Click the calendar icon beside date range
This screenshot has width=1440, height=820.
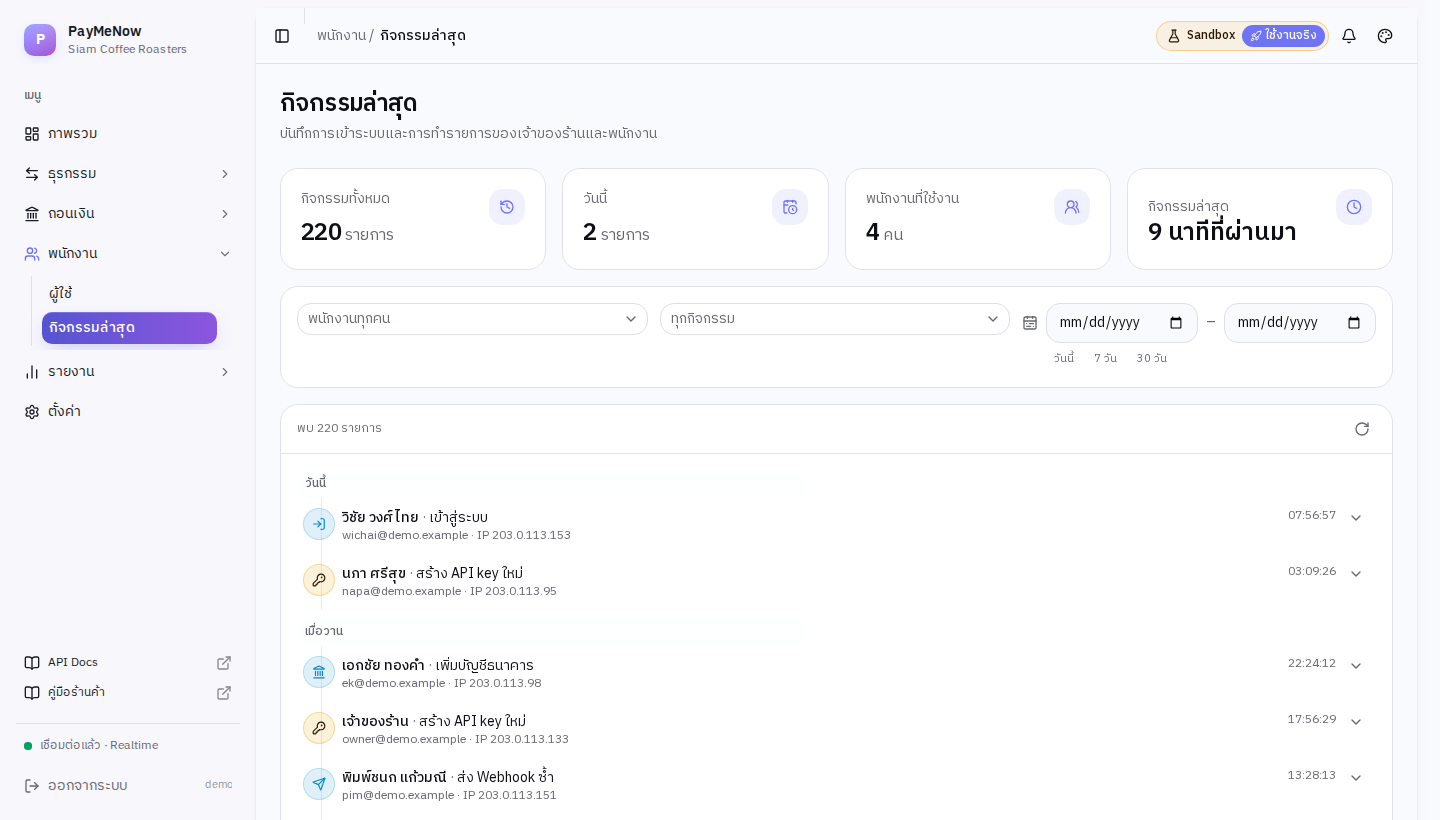click(1030, 322)
